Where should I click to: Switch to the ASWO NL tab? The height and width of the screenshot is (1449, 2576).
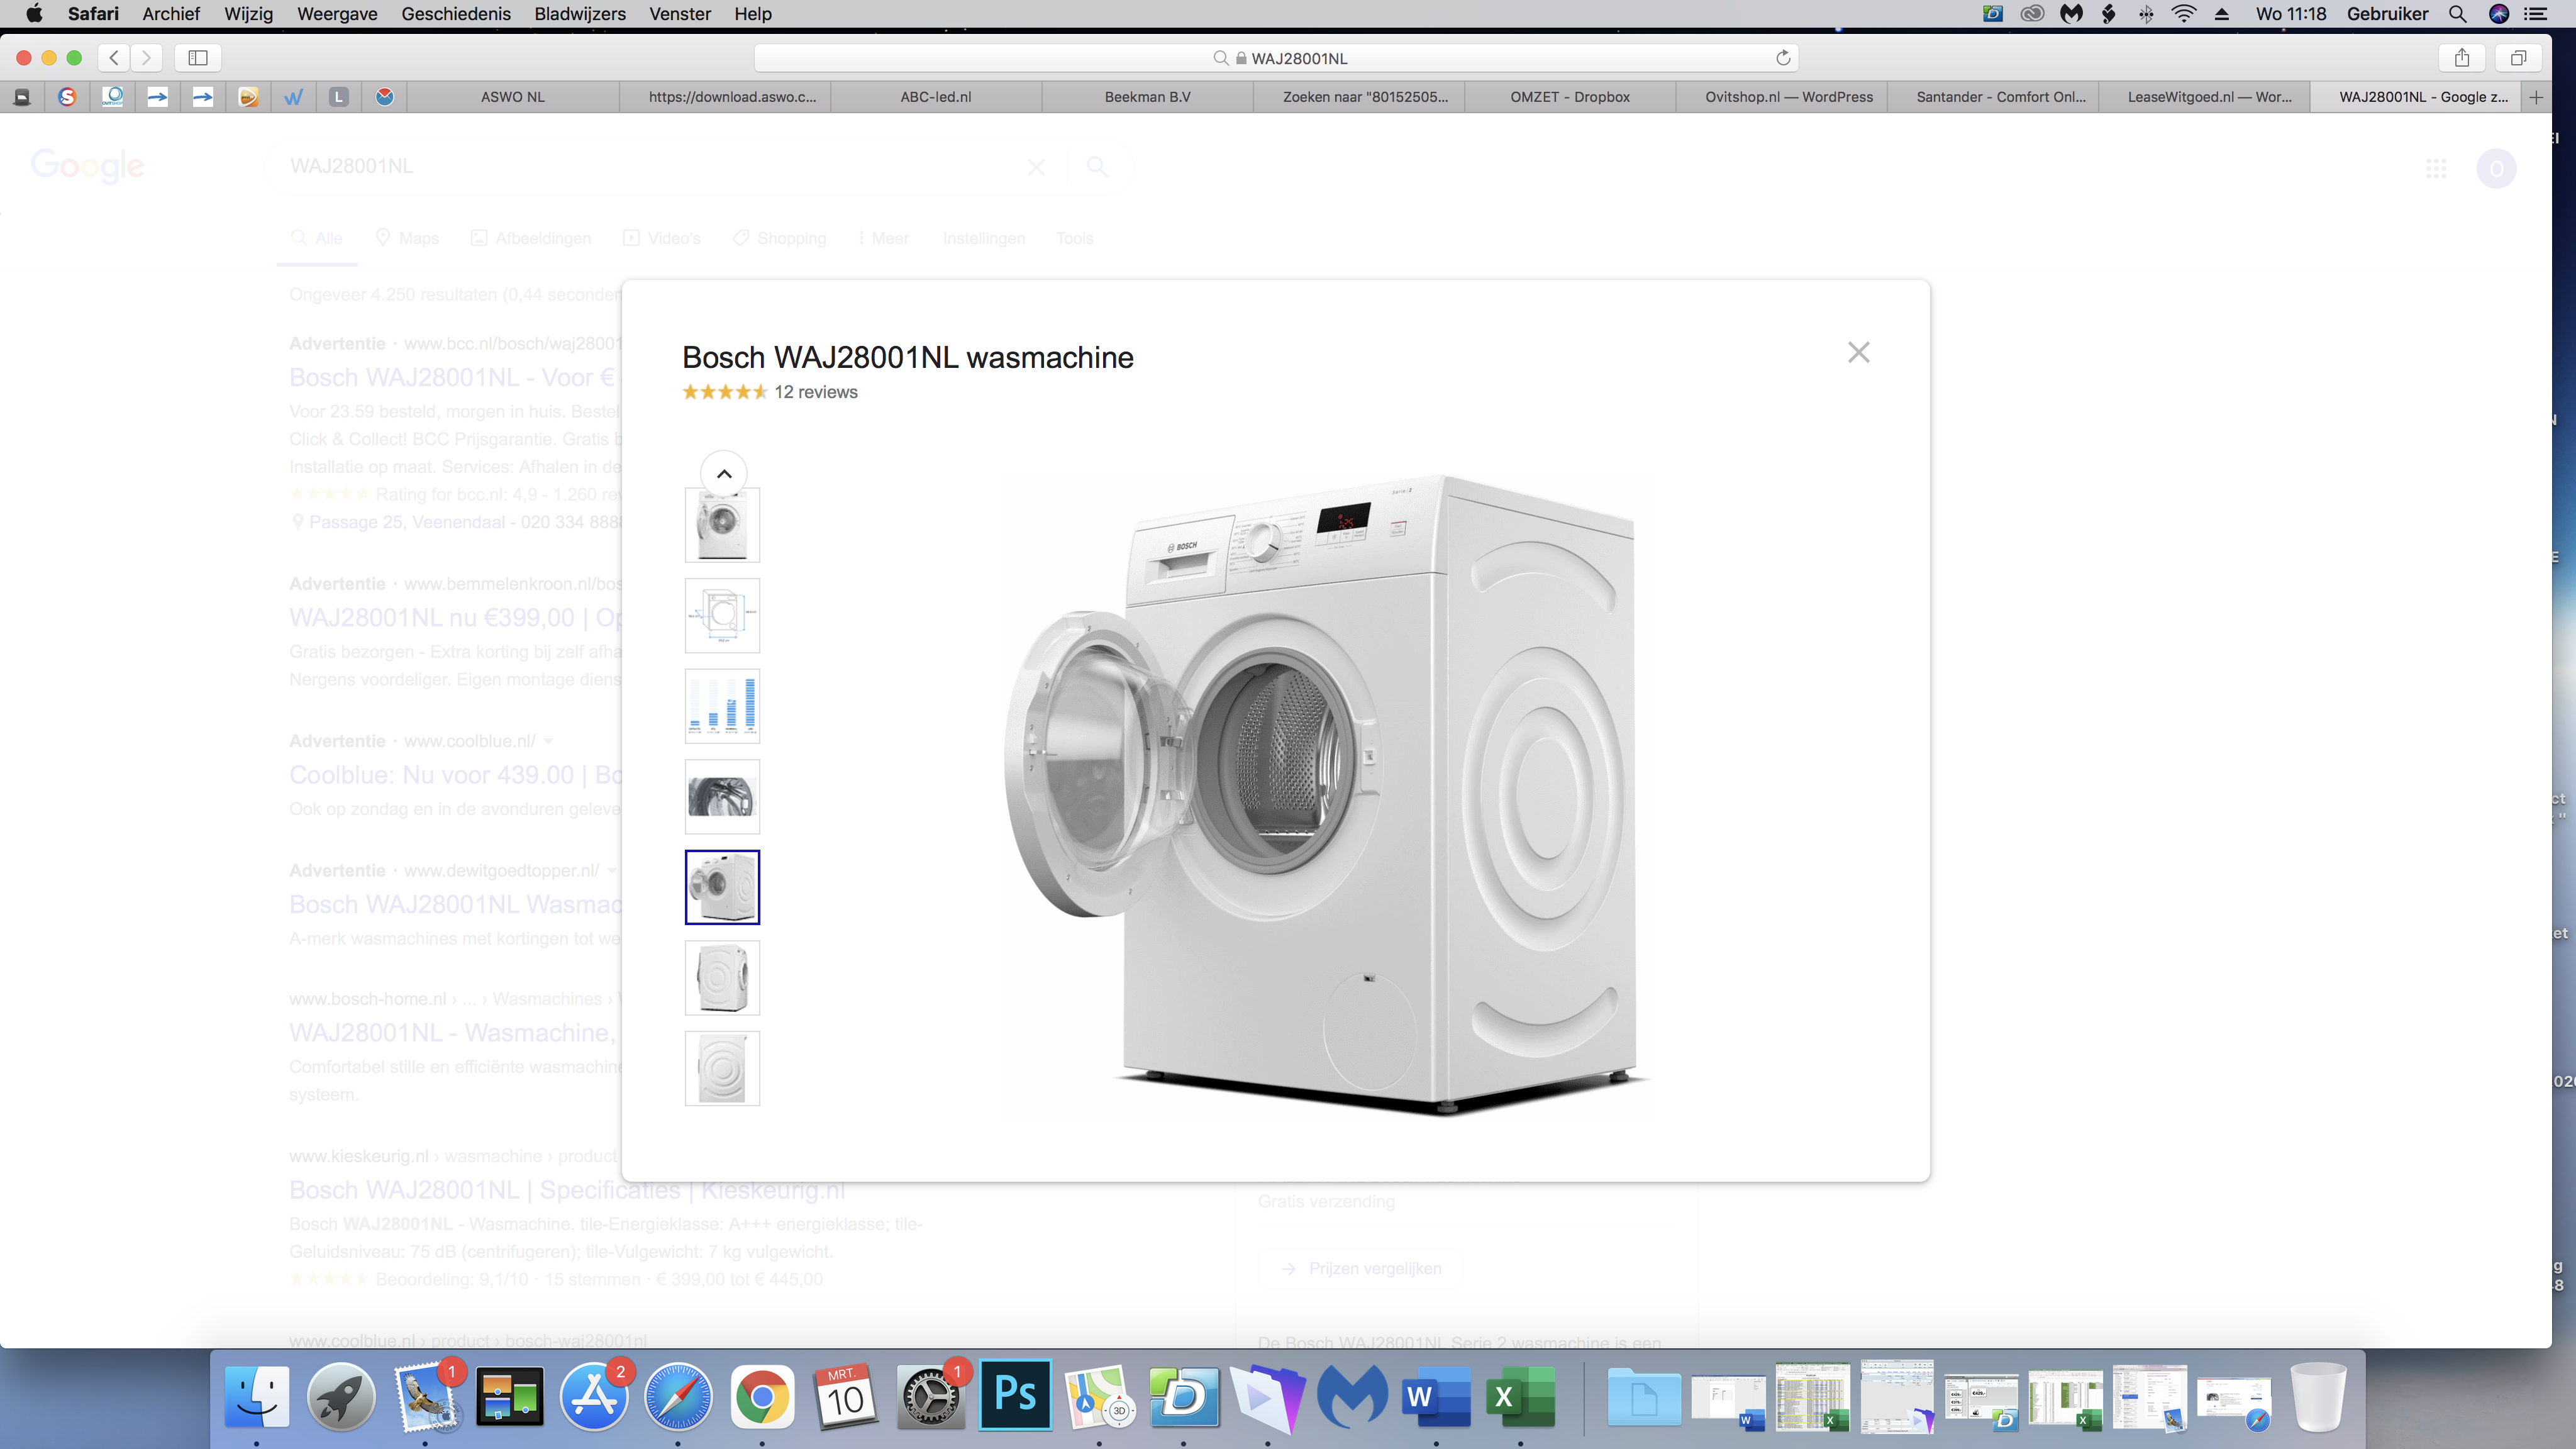coord(512,97)
